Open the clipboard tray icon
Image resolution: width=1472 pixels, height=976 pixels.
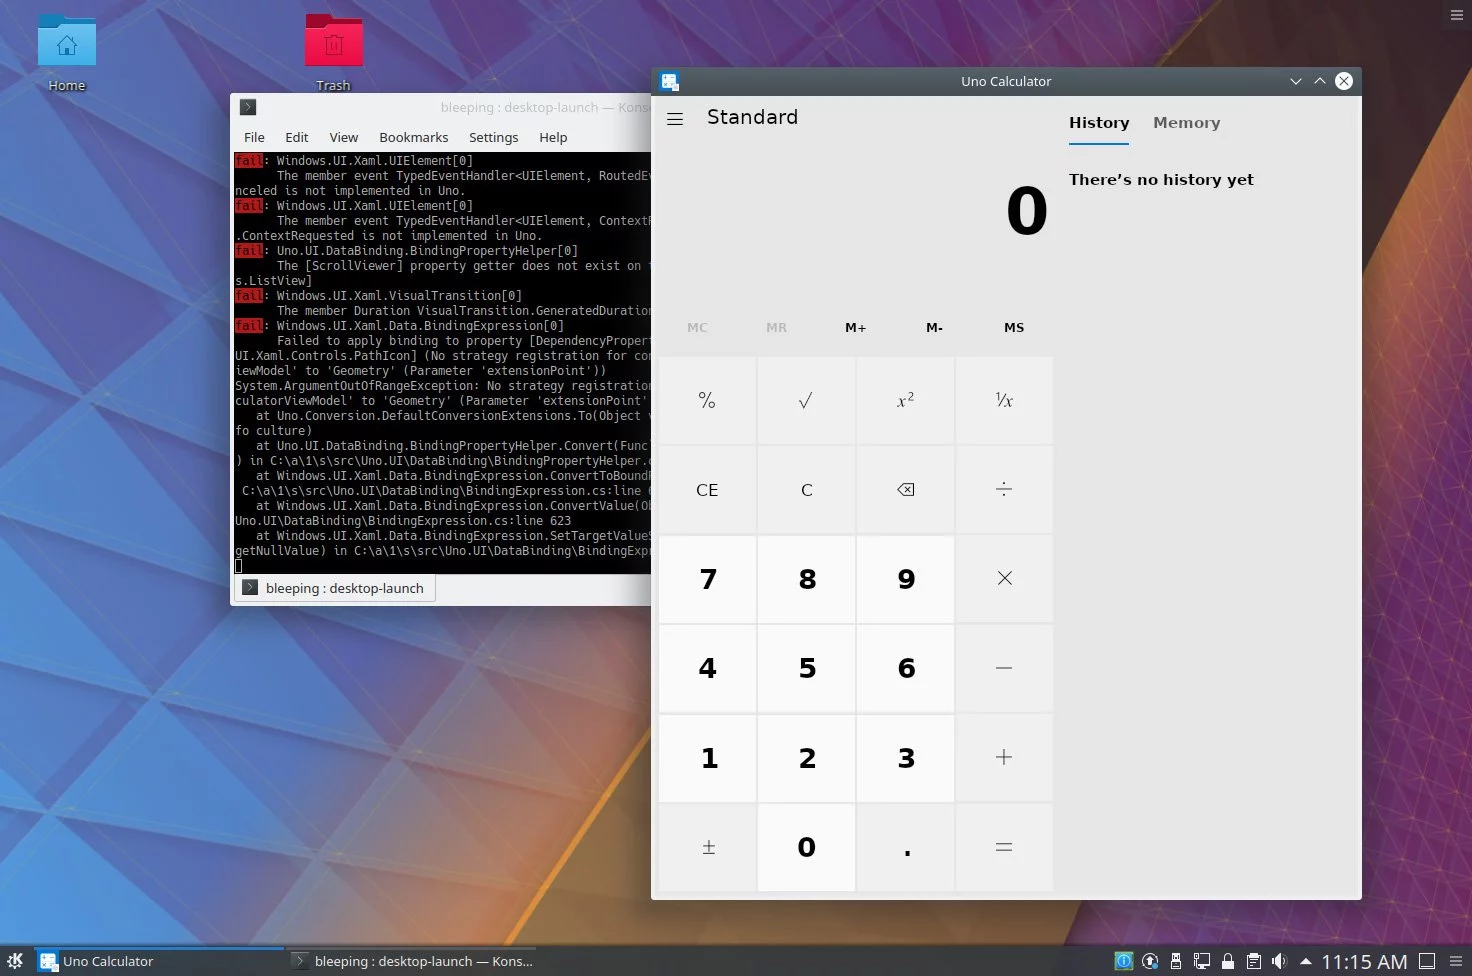coord(1254,961)
